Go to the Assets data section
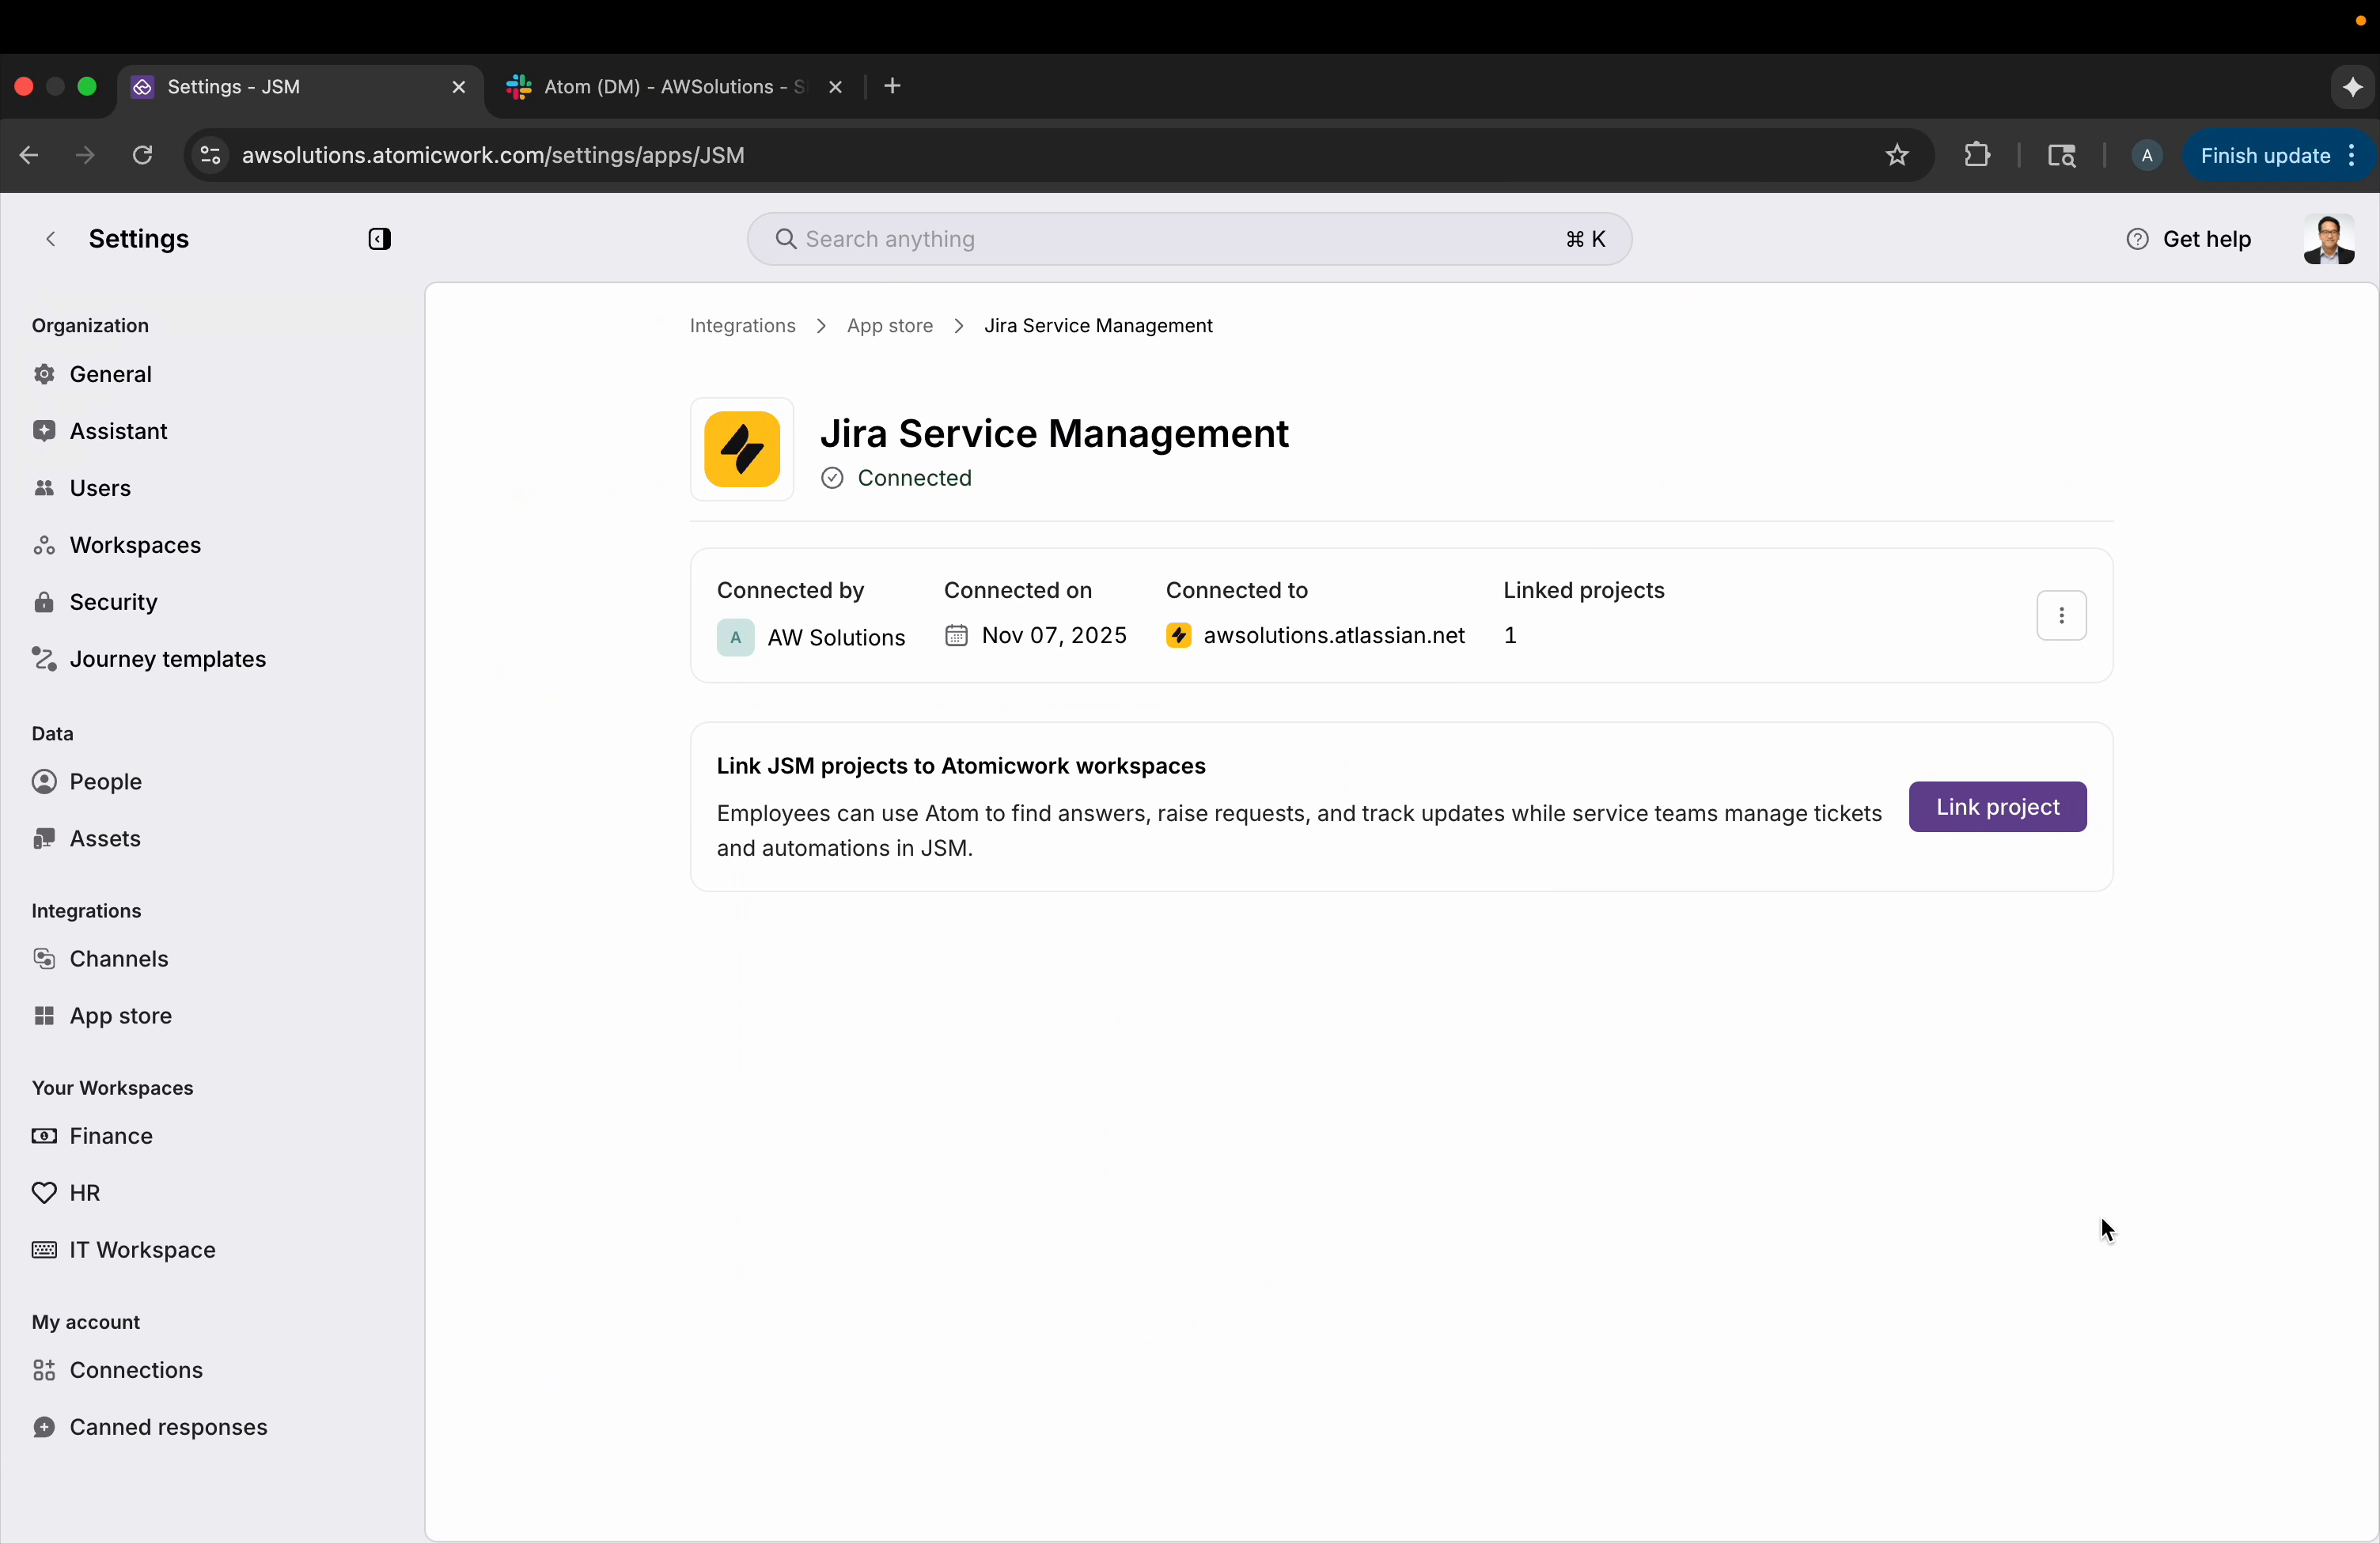 (x=104, y=838)
